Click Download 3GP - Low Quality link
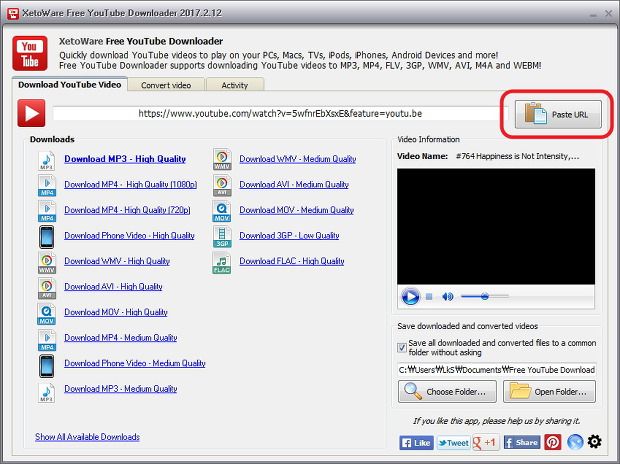 (289, 235)
